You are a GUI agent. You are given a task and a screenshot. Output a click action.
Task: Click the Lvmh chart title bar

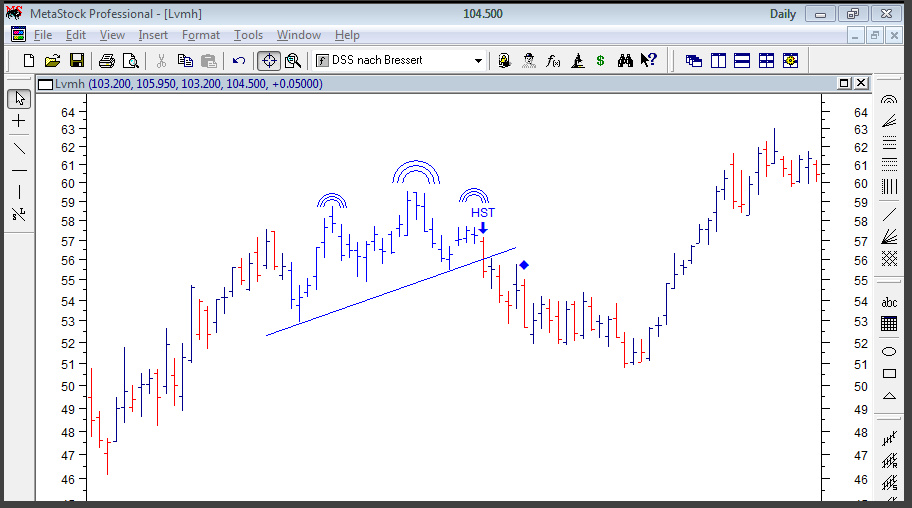pos(454,84)
